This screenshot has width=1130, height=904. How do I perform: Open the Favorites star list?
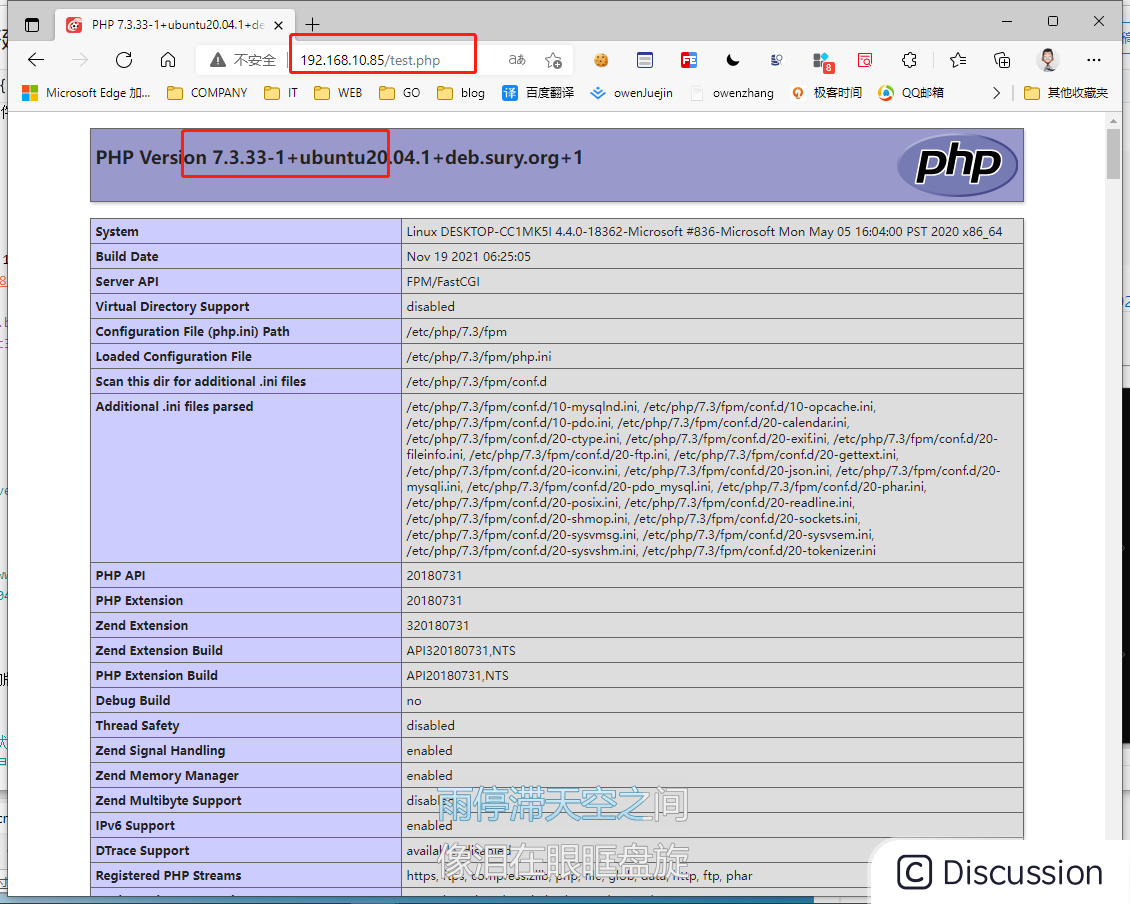[x=958, y=61]
